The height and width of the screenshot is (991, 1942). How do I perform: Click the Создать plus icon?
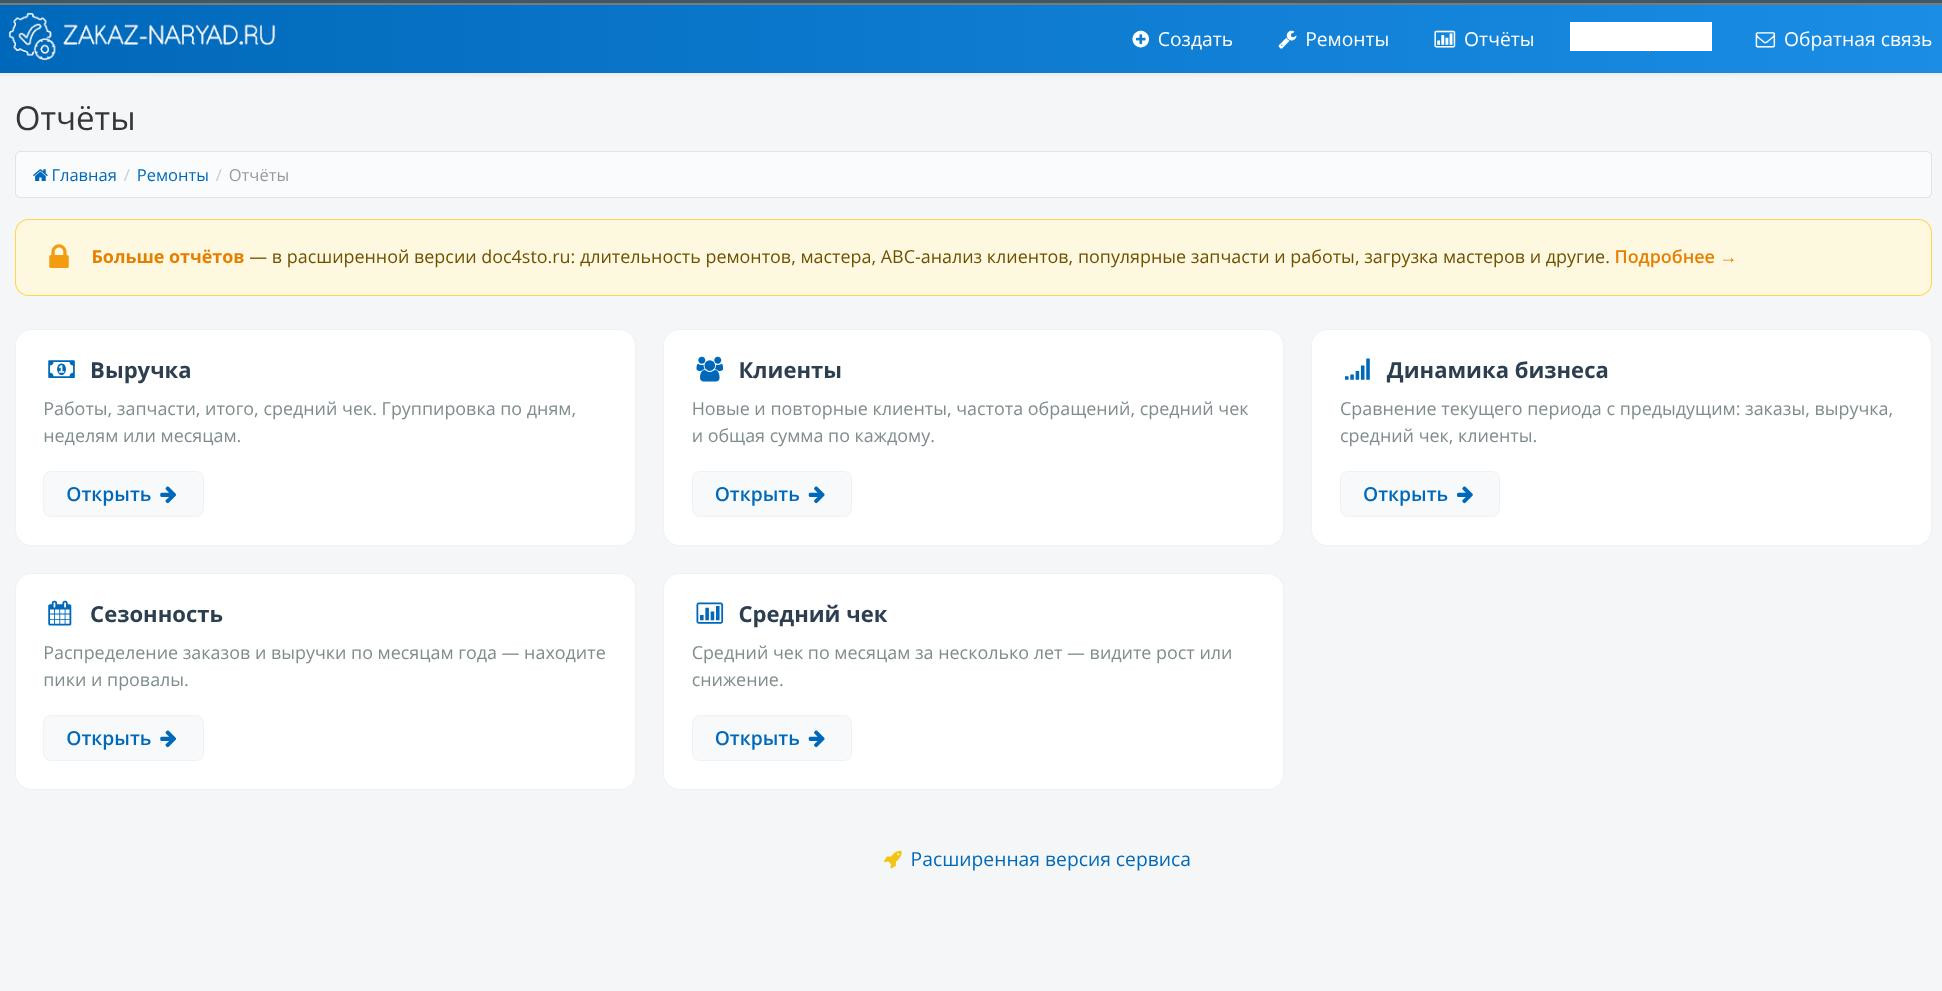pyautogui.click(x=1139, y=39)
